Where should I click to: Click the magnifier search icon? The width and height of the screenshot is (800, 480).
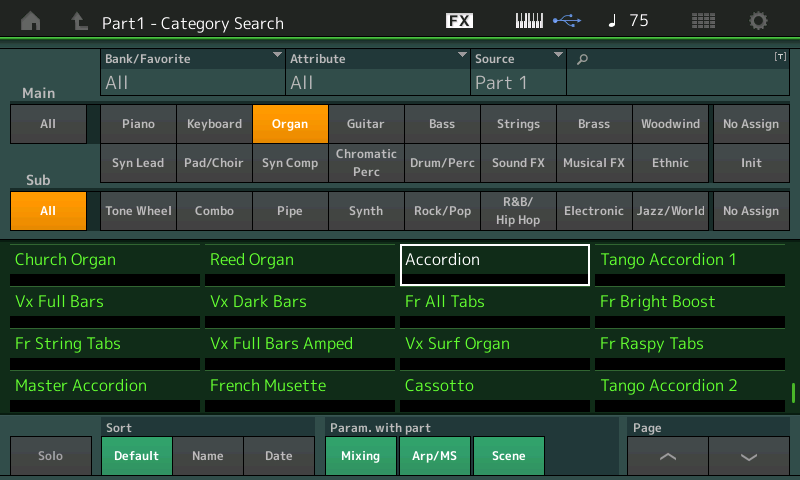pos(582,60)
